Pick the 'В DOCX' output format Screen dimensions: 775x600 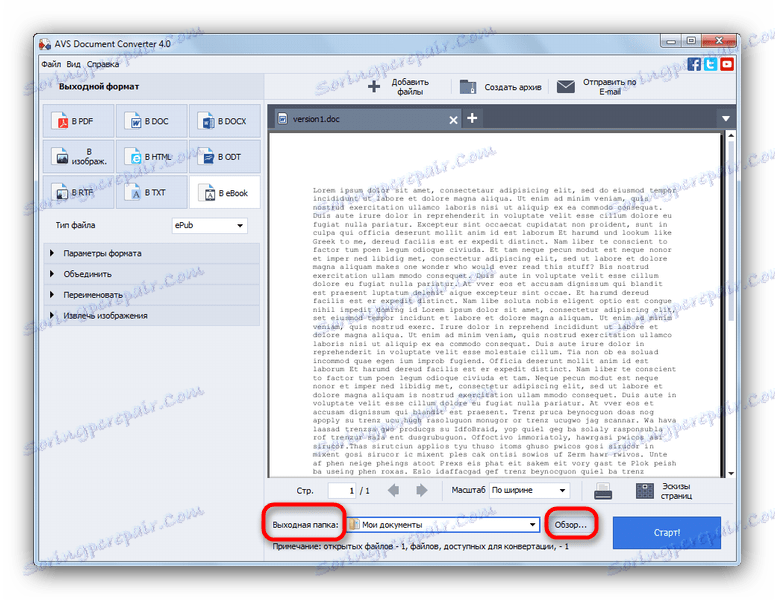[224, 121]
